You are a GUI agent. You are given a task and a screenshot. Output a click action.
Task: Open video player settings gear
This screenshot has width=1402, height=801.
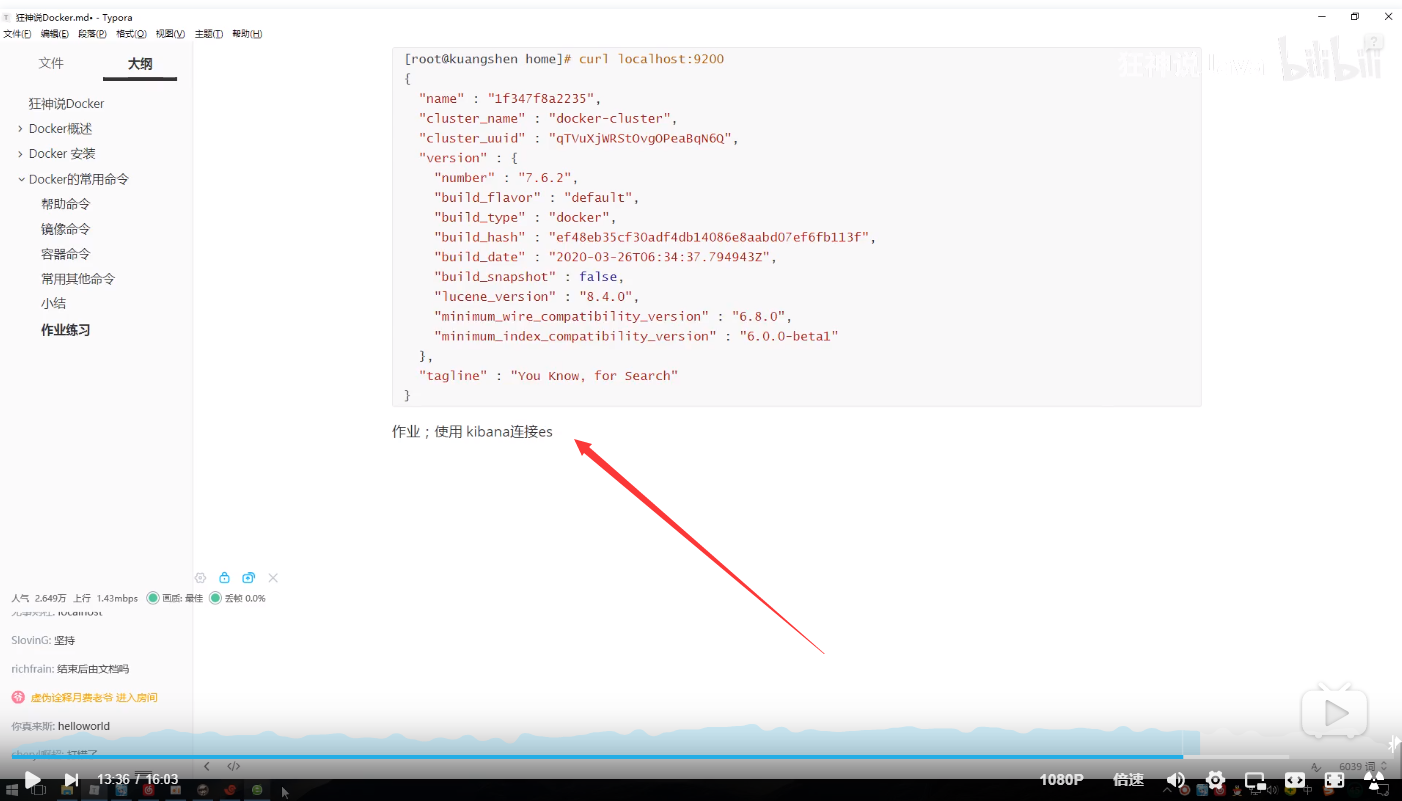[x=1215, y=779]
